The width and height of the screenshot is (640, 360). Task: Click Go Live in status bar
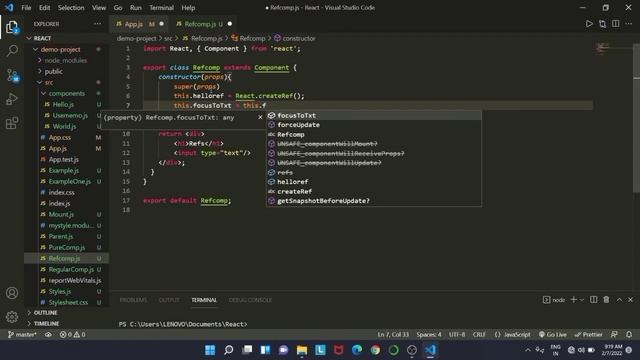[552, 334]
